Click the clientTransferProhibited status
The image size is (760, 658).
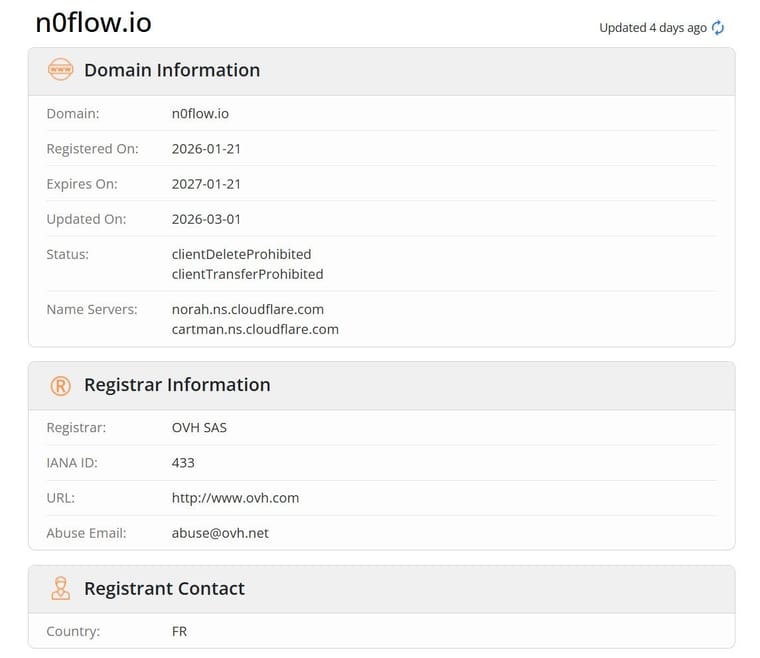click(x=247, y=274)
